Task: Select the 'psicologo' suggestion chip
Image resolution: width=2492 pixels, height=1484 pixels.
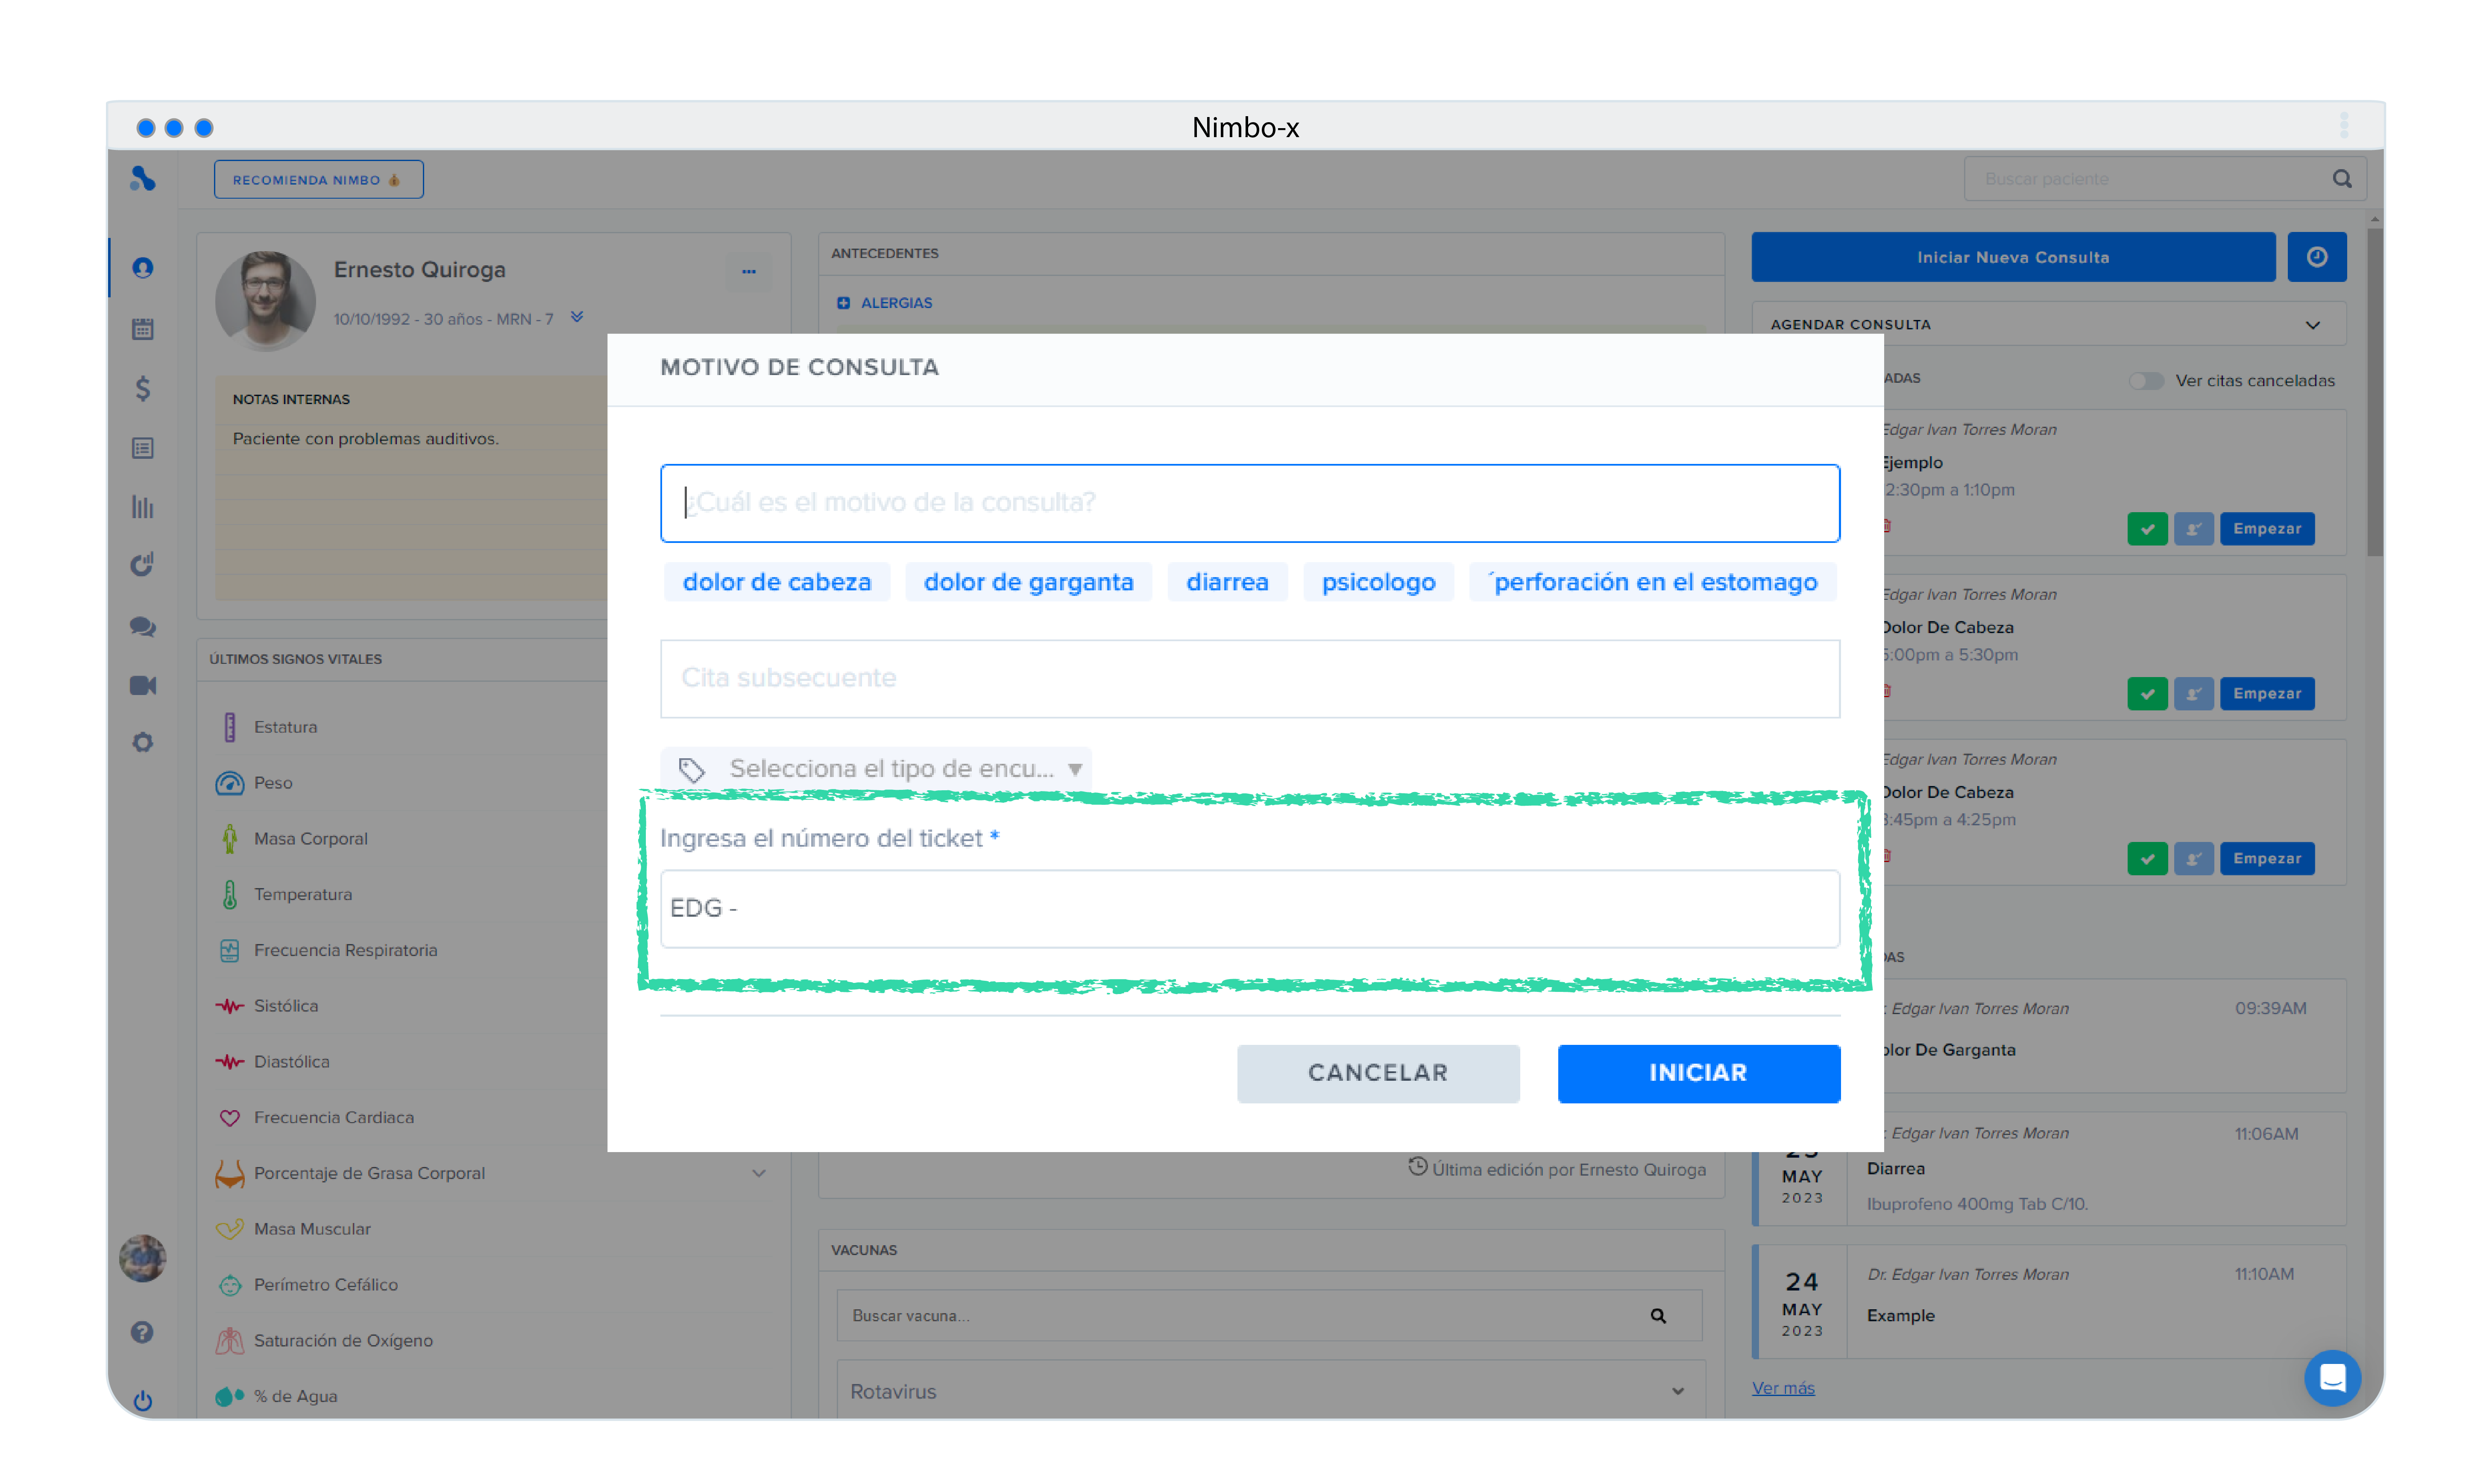Action: tap(1378, 582)
